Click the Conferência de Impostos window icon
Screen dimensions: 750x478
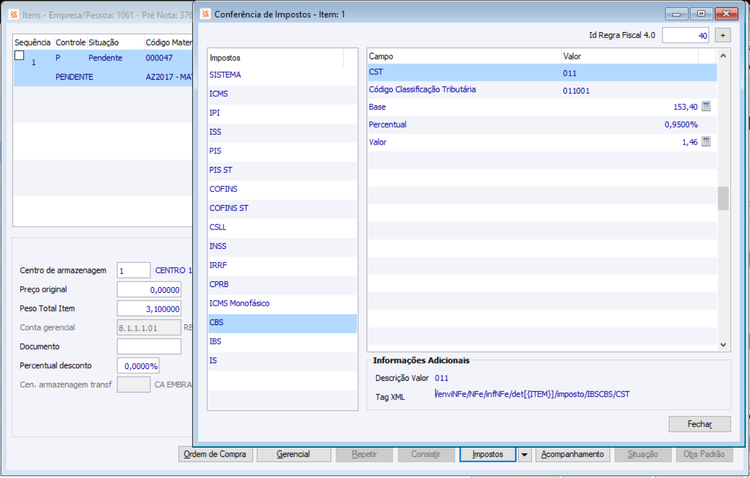(x=206, y=14)
